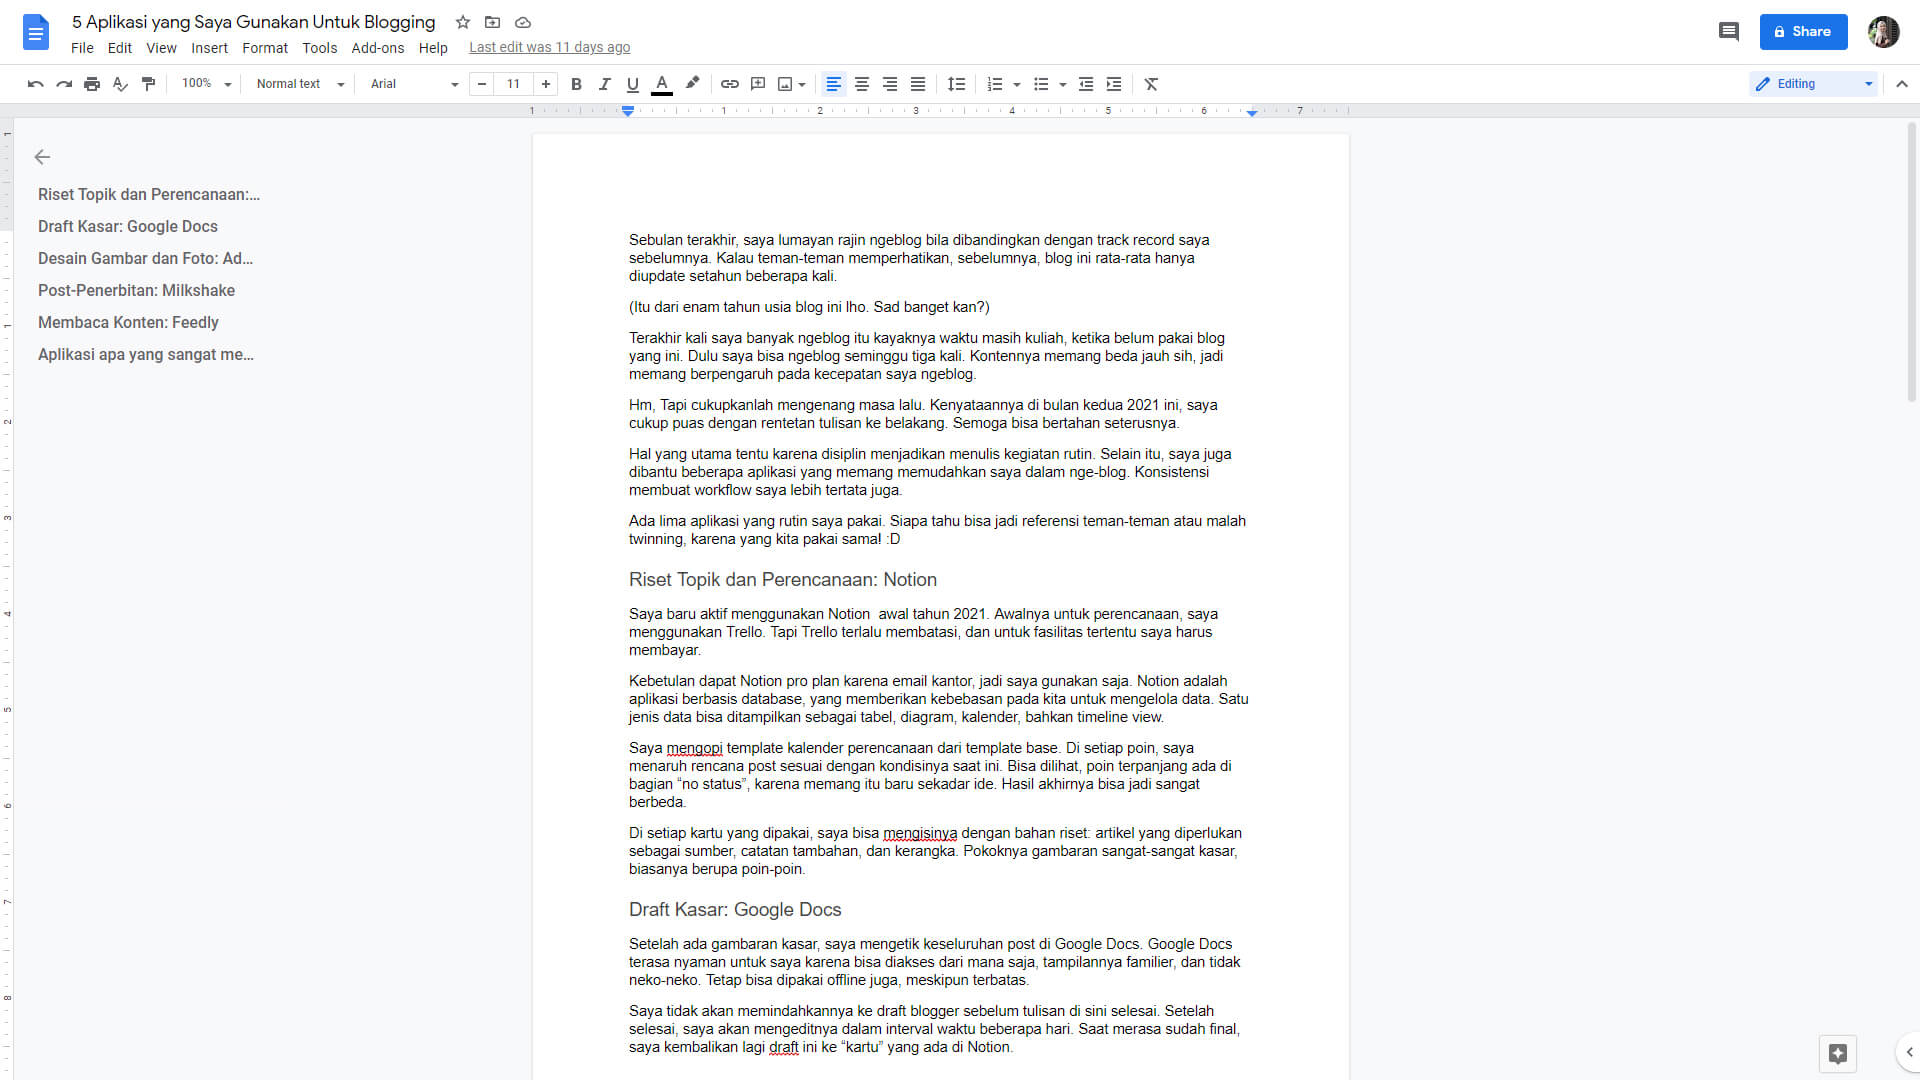Click the Italic formatting icon

604,84
